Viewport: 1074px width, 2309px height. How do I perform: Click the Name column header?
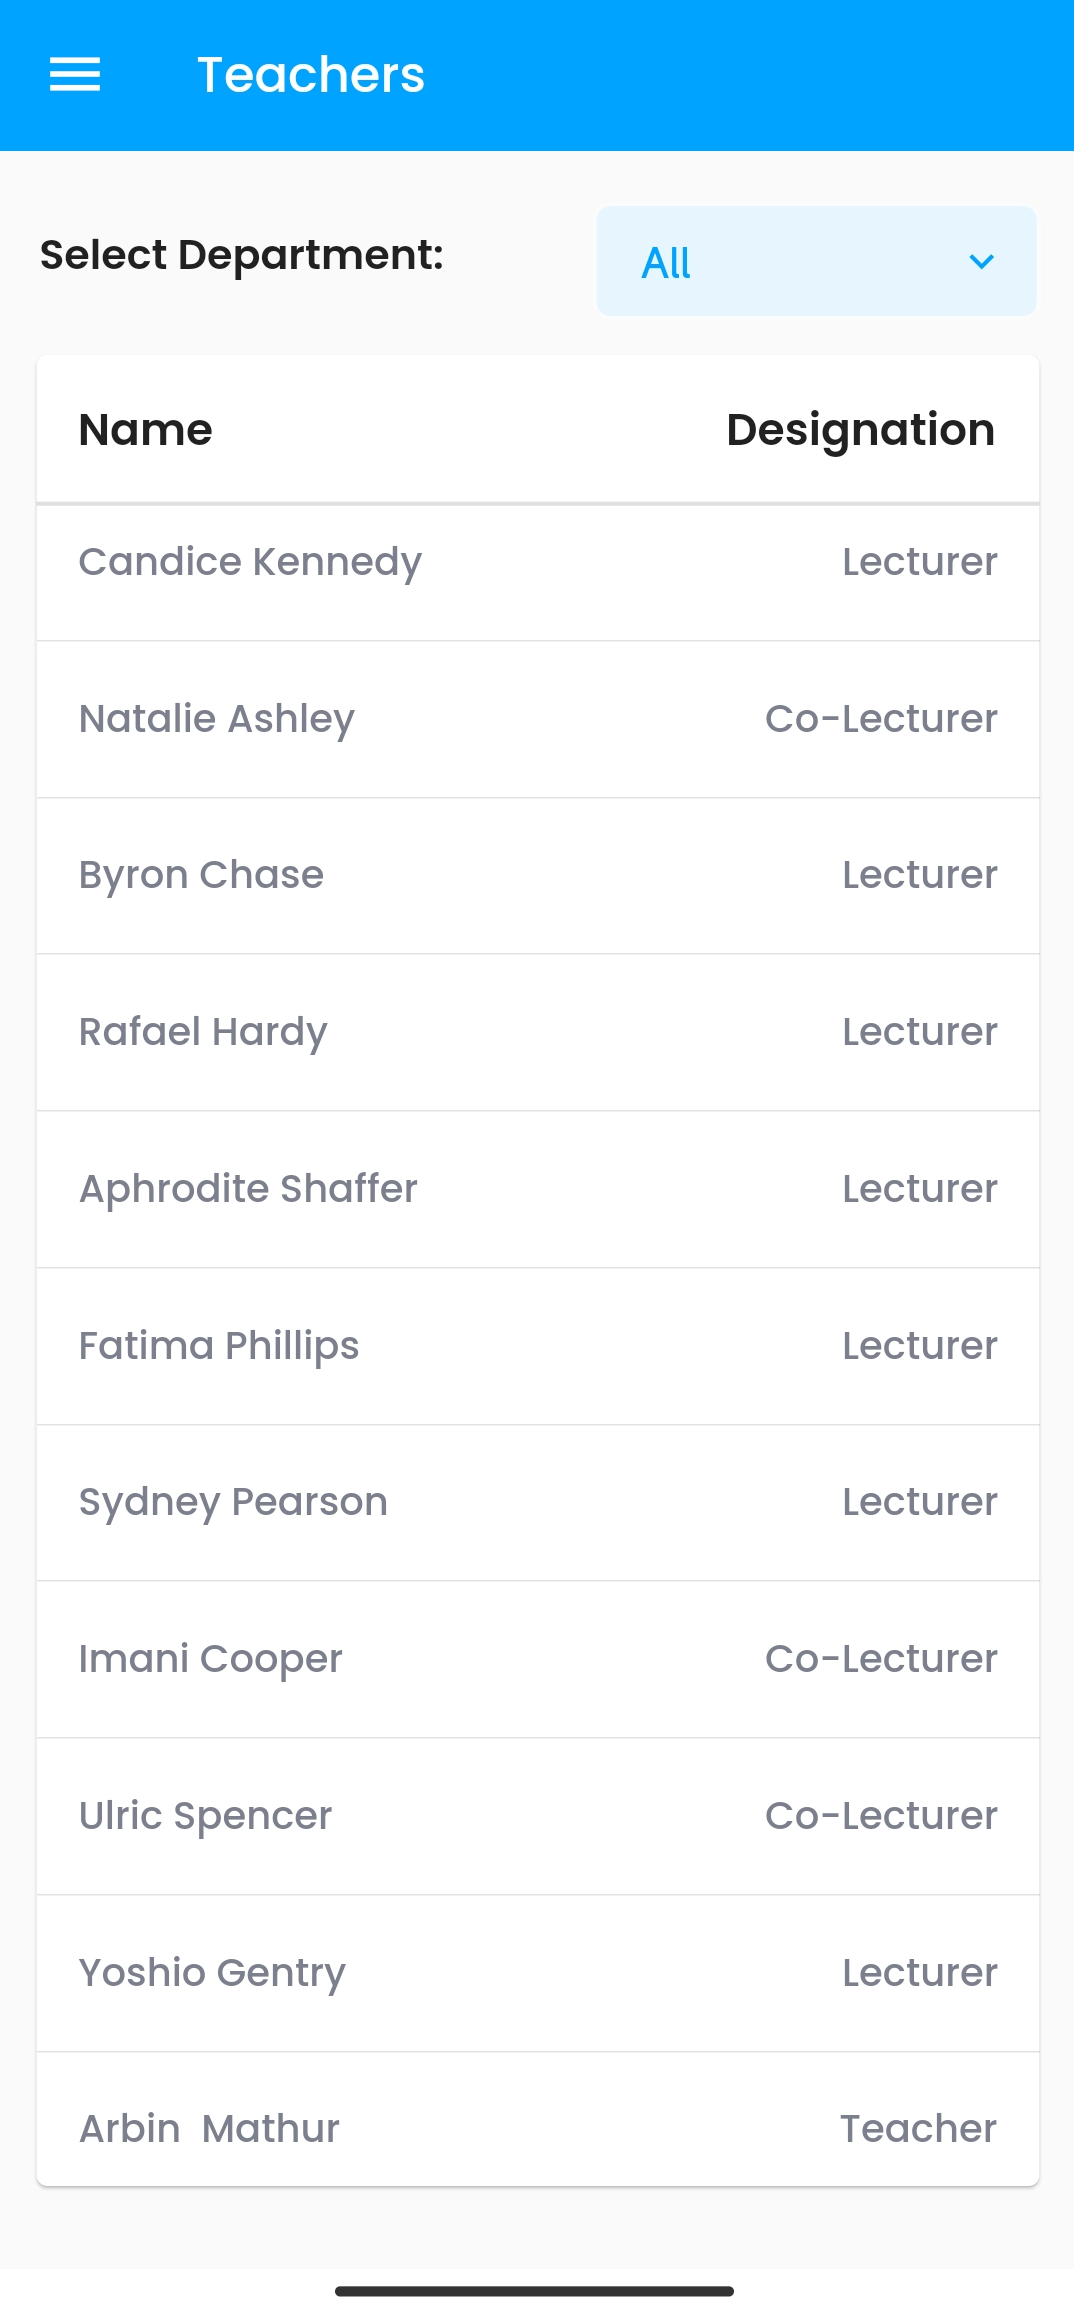[x=146, y=430]
